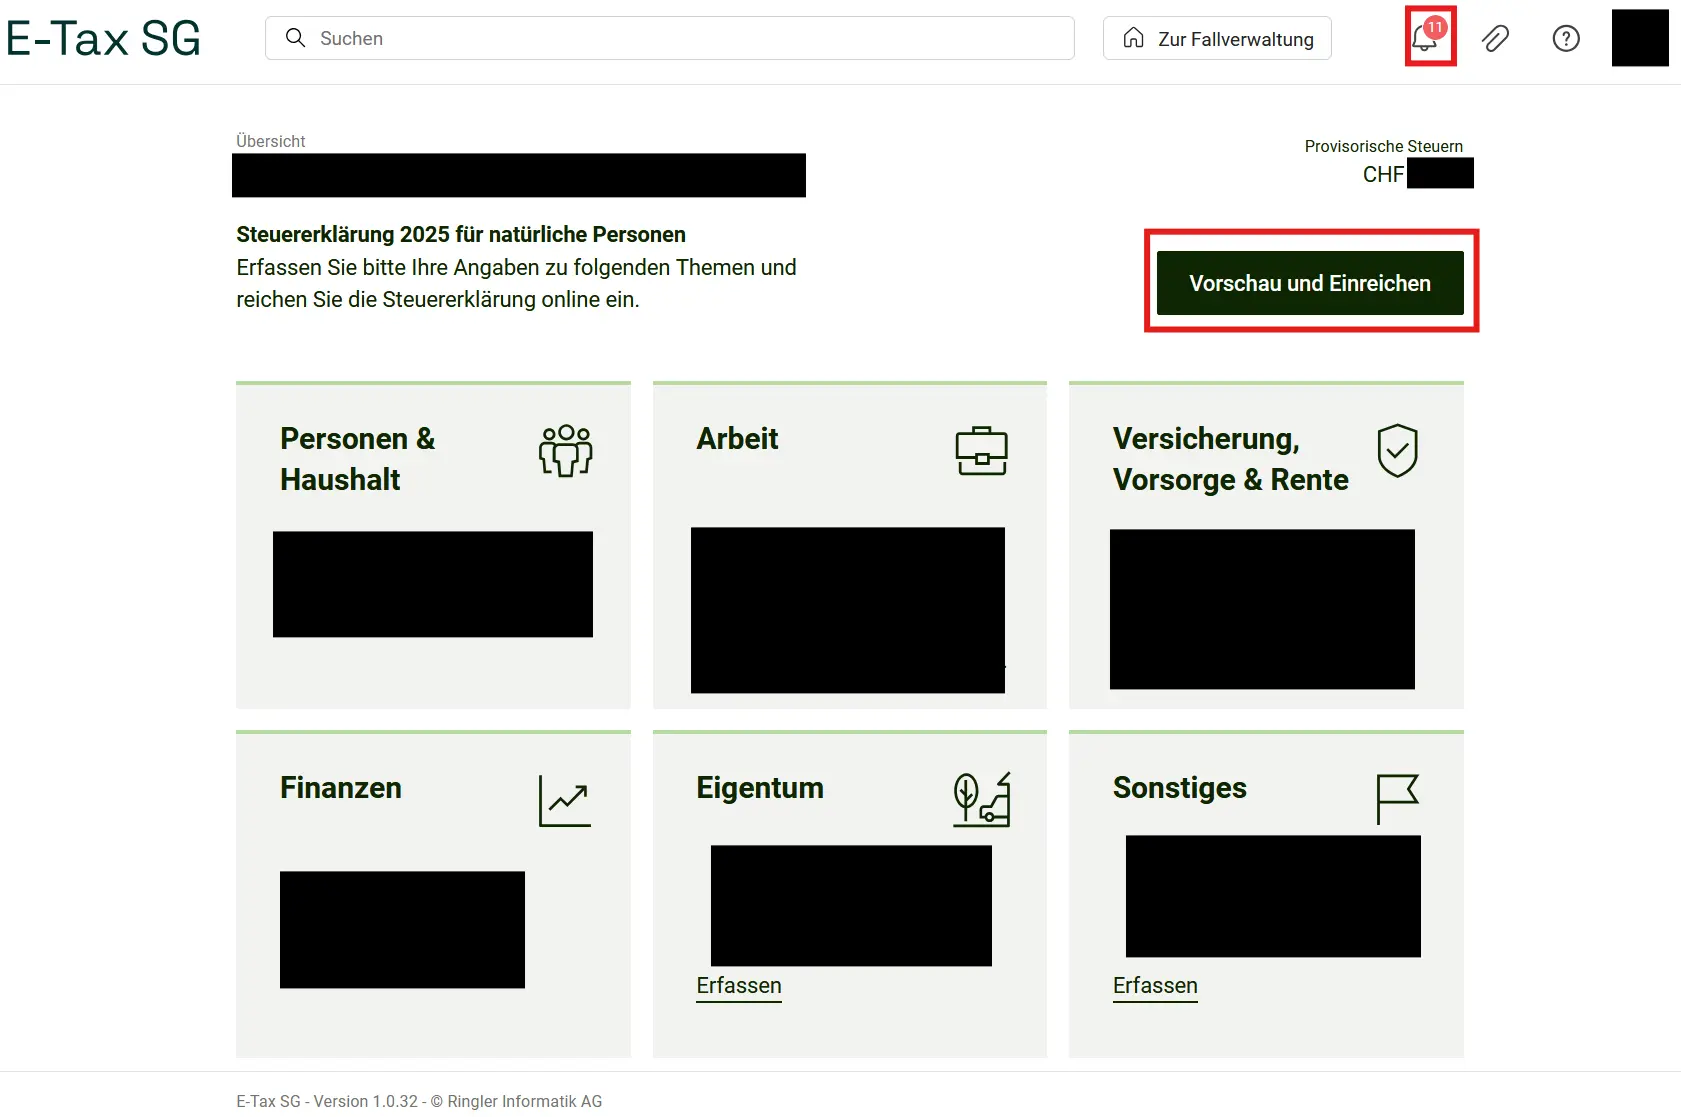This screenshot has width=1681, height=1117.
Task: Open Zur Fallverwaltung
Action: click(x=1217, y=38)
